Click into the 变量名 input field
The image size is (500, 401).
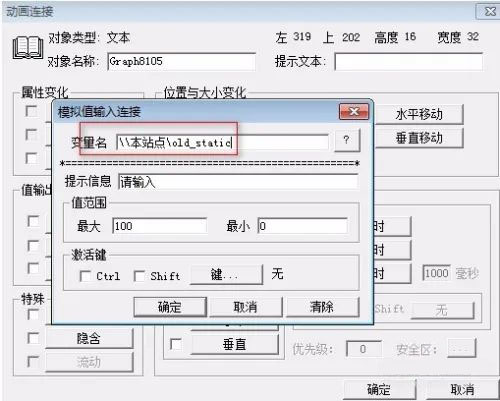click(x=222, y=143)
